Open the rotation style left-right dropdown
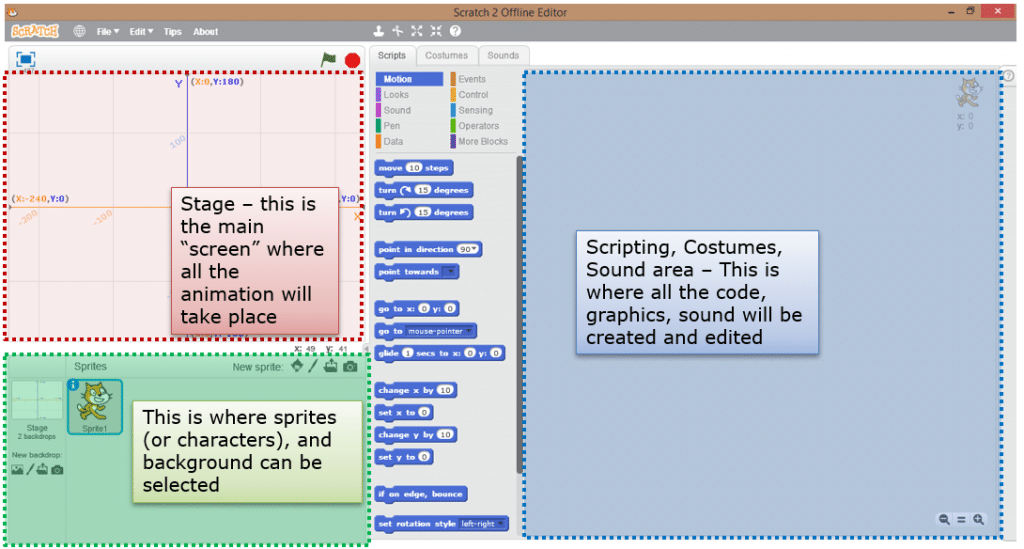The height and width of the screenshot is (549, 1024). [x=483, y=524]
